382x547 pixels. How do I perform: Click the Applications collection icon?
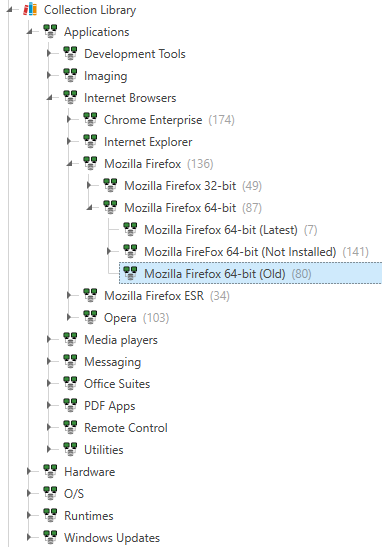click(x=50, y=31)
